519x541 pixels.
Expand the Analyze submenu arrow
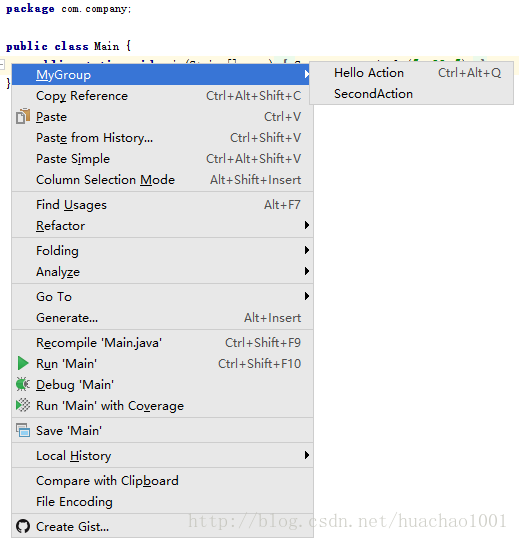[x=306, y=271]
